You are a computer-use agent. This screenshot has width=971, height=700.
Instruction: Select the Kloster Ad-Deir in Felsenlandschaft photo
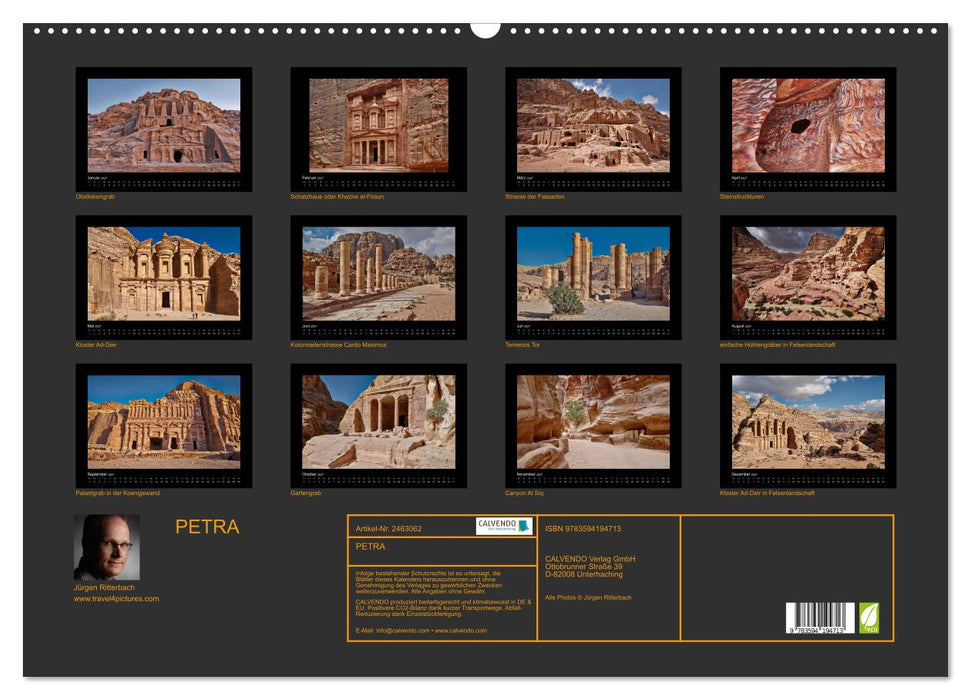[808, 426]
